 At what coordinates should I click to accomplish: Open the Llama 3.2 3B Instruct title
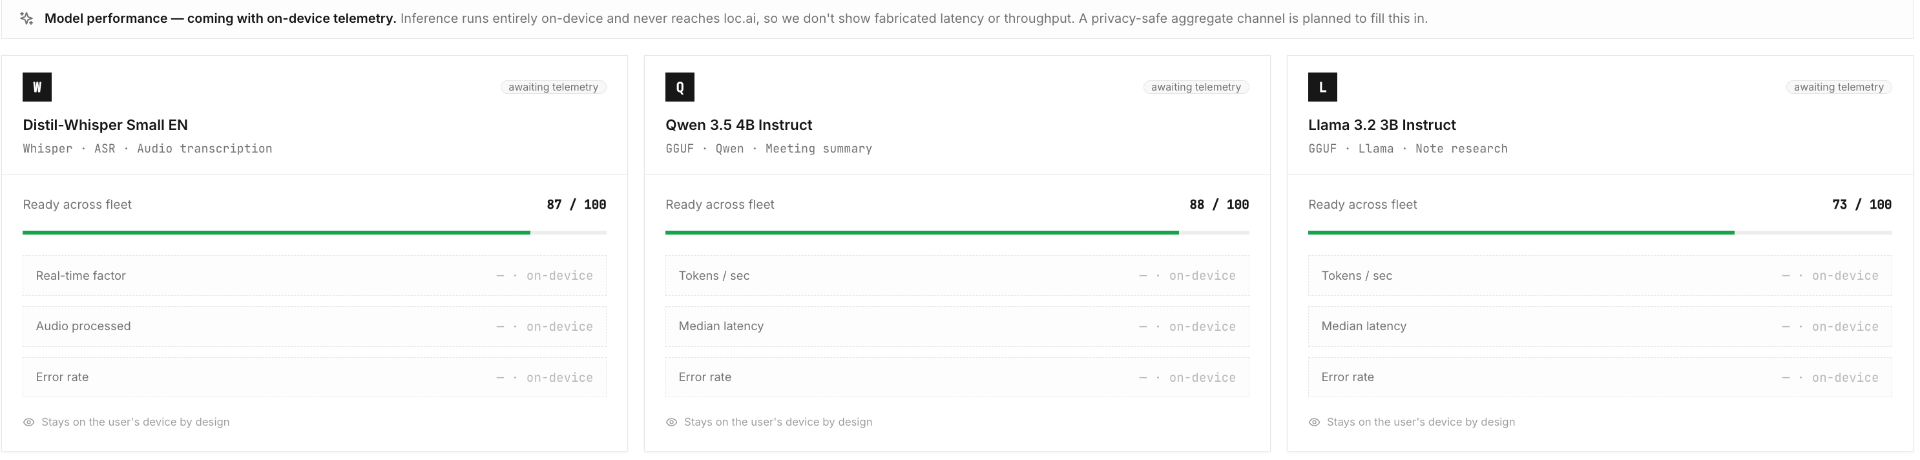1382,125
